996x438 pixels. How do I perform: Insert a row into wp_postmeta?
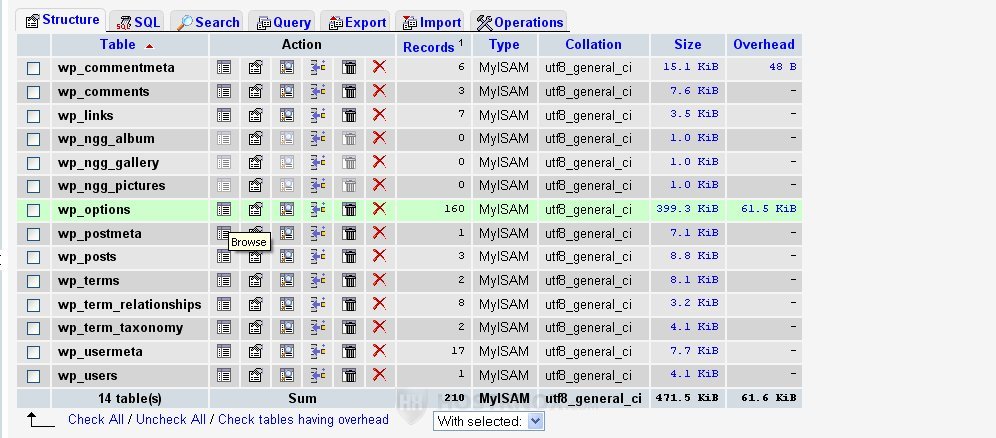click(318, 234)
